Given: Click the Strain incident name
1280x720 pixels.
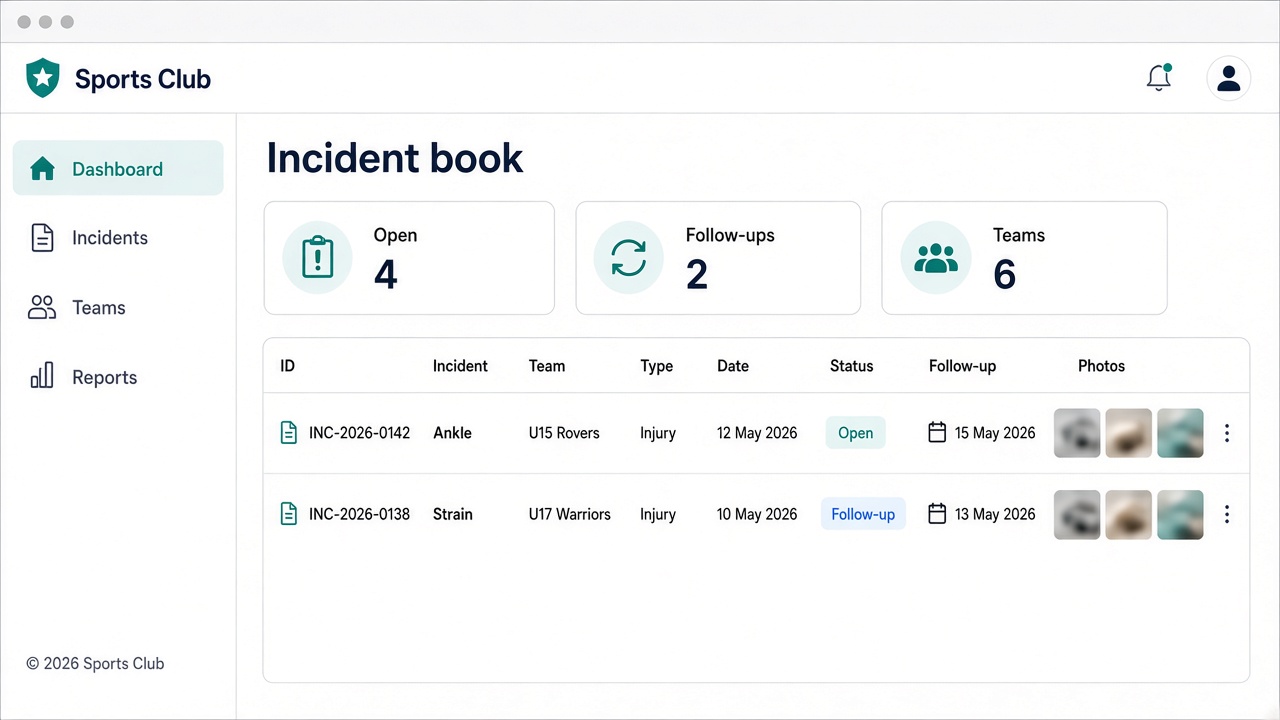Looking at the screenshot, I should [453, 514].
